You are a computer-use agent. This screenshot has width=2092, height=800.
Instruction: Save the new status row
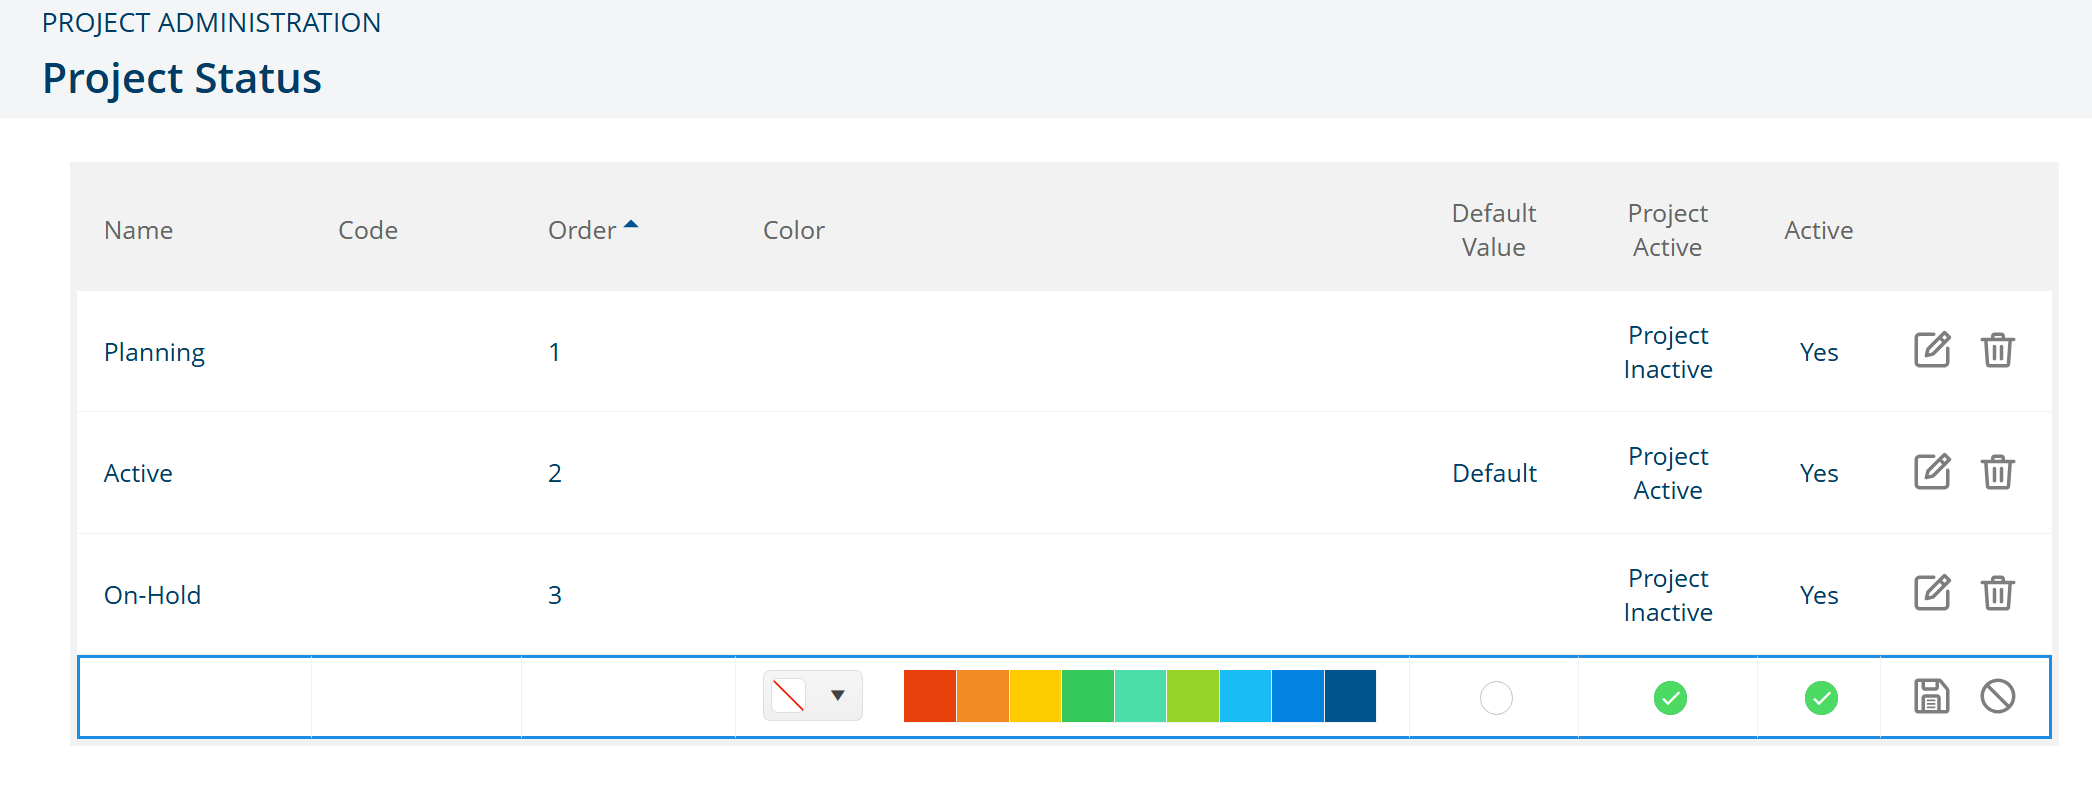point(1931,696)
